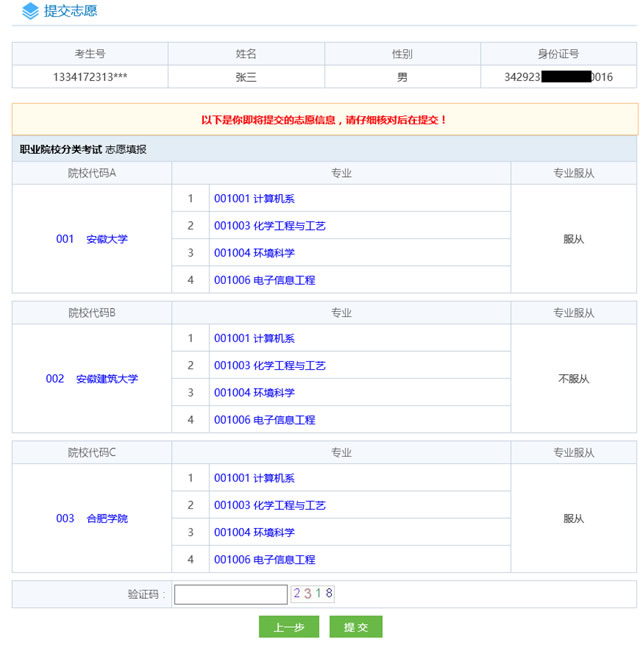
Task: Open the 001 安徽大学 school link
Action: 92,239
